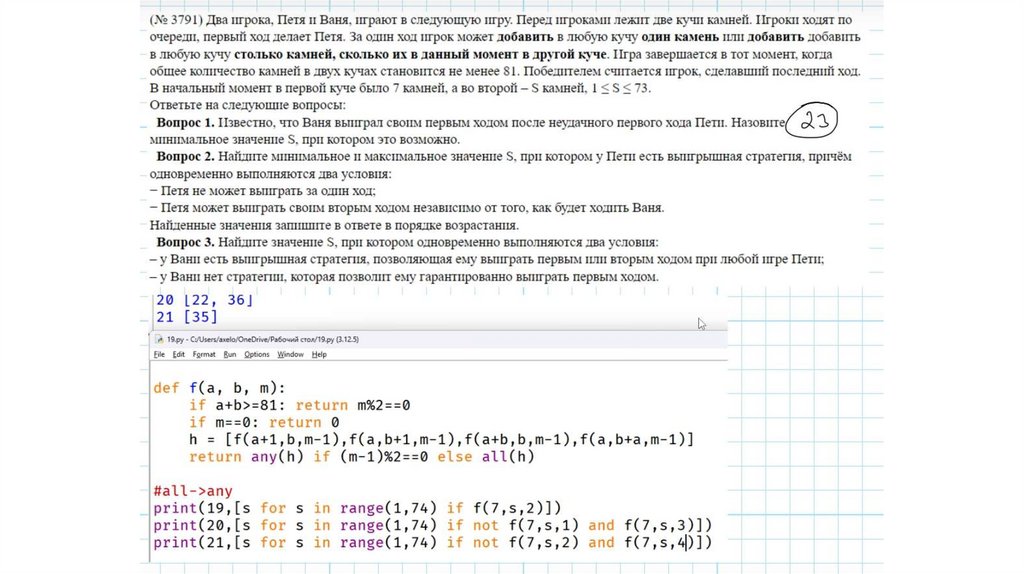Click the 'Вопрос 2.' heading
1024x574 pixels.
pos(185,156)
